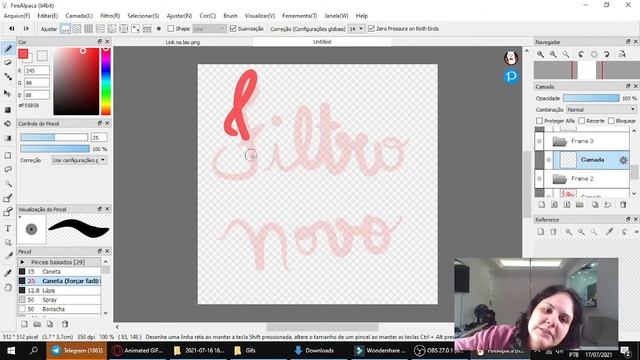Add a new brush in Pincel panel

point(24,324)
